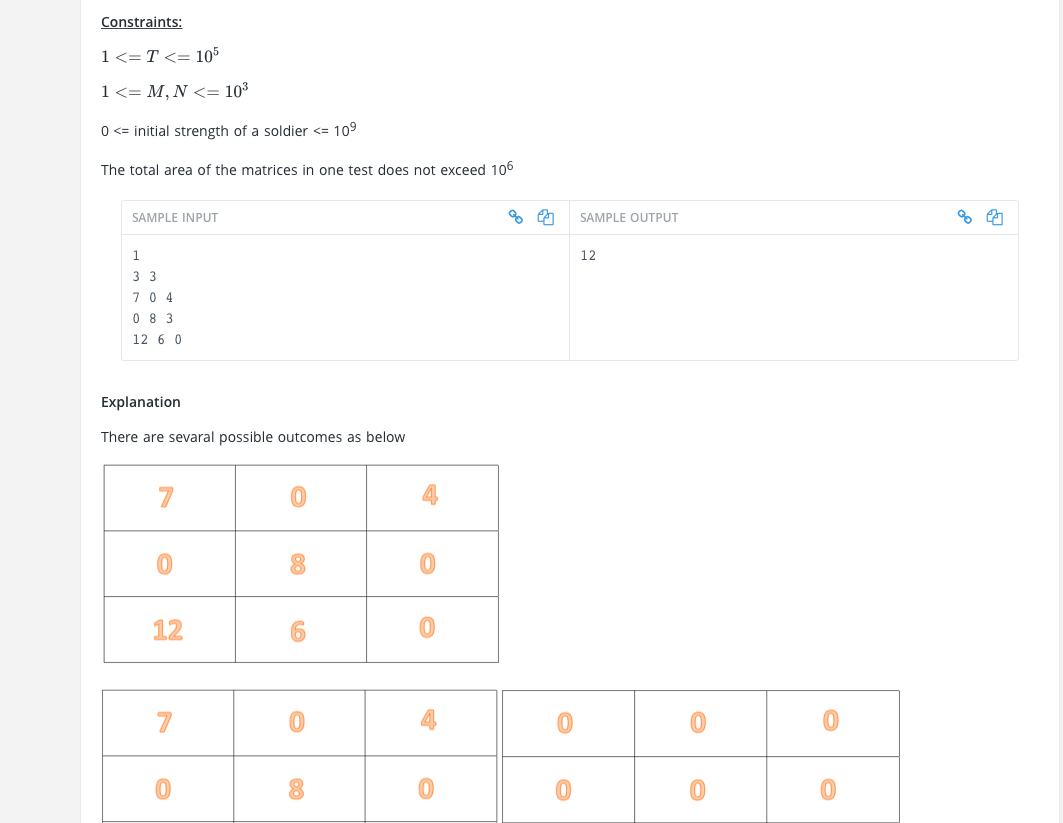Select the cell with 12 in first grid
Screen dimensions: 1063x823
pos(169,630)
